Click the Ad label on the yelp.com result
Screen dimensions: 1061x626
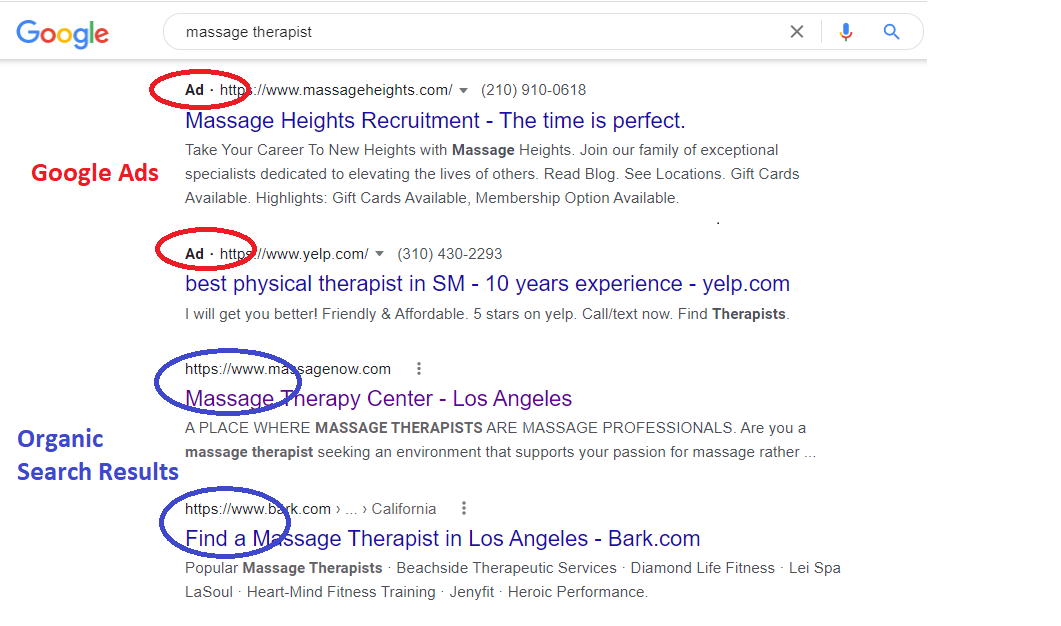193,252
